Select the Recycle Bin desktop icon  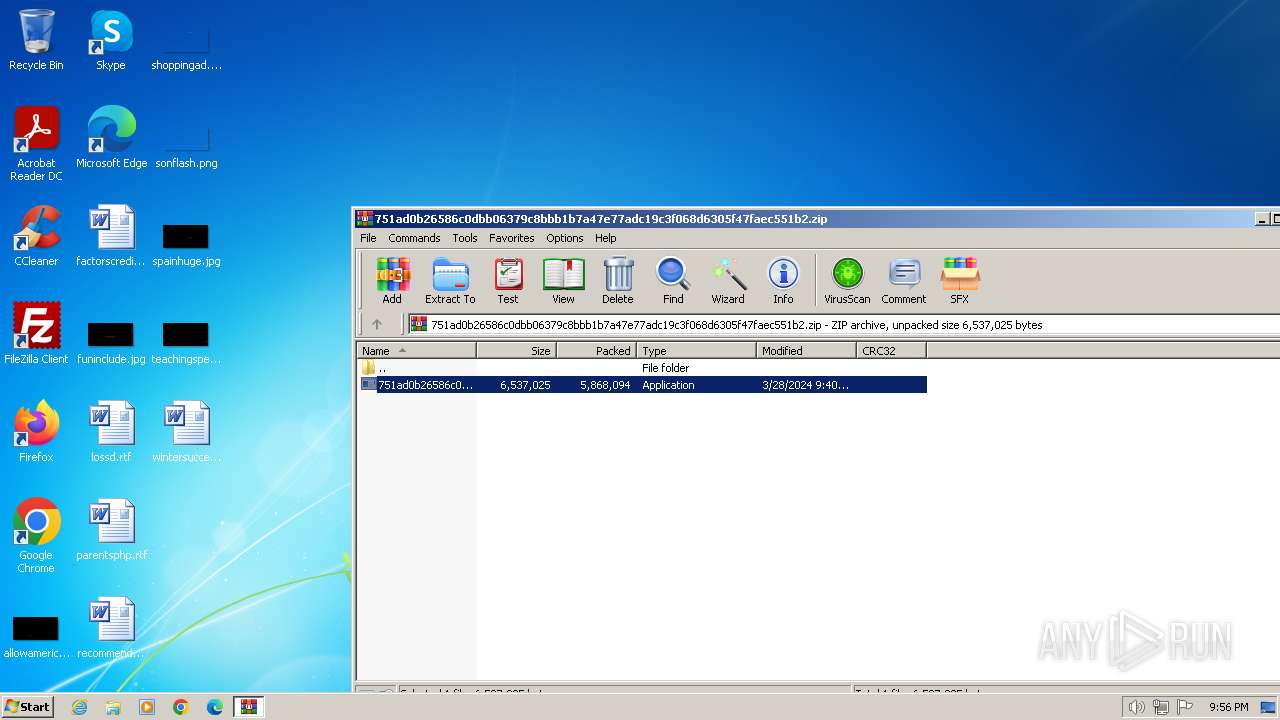36,40
